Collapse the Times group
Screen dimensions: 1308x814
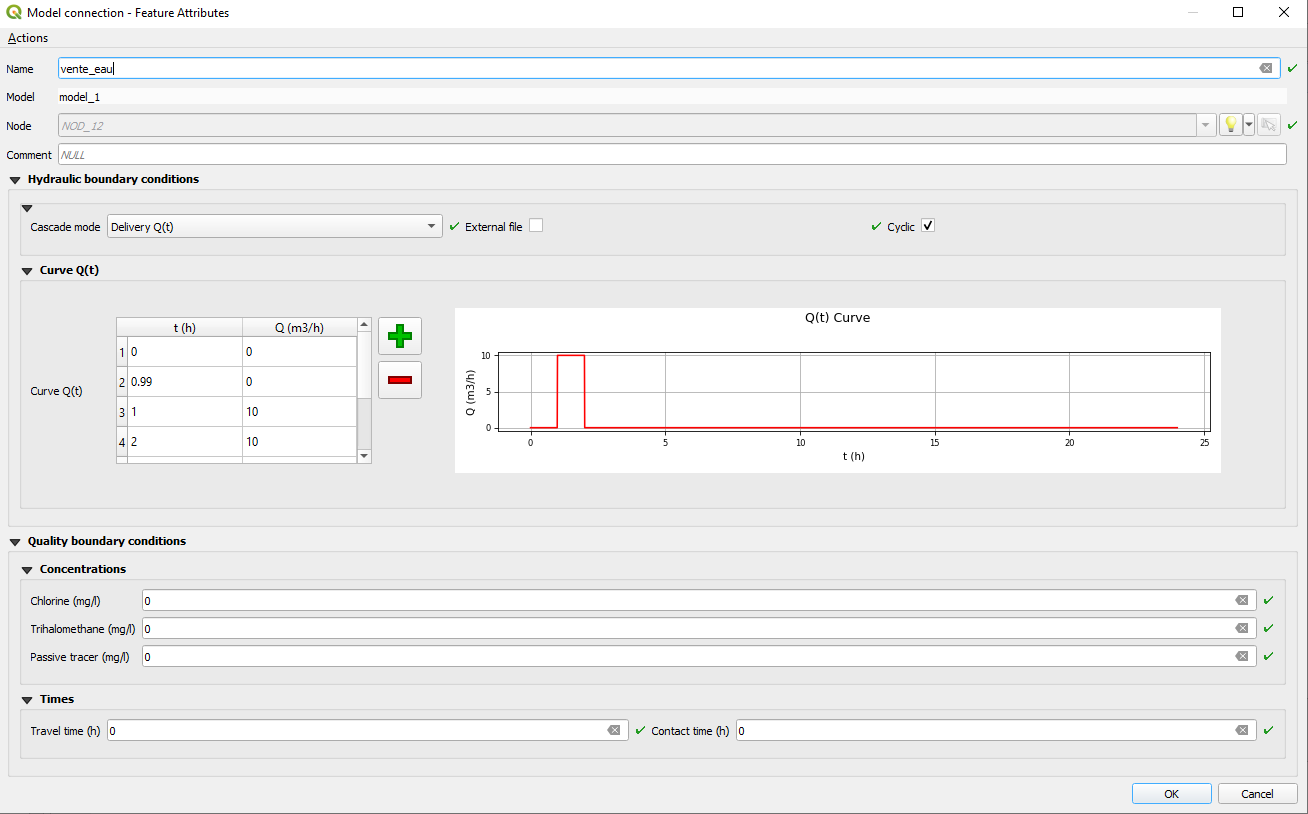(27, 700)
